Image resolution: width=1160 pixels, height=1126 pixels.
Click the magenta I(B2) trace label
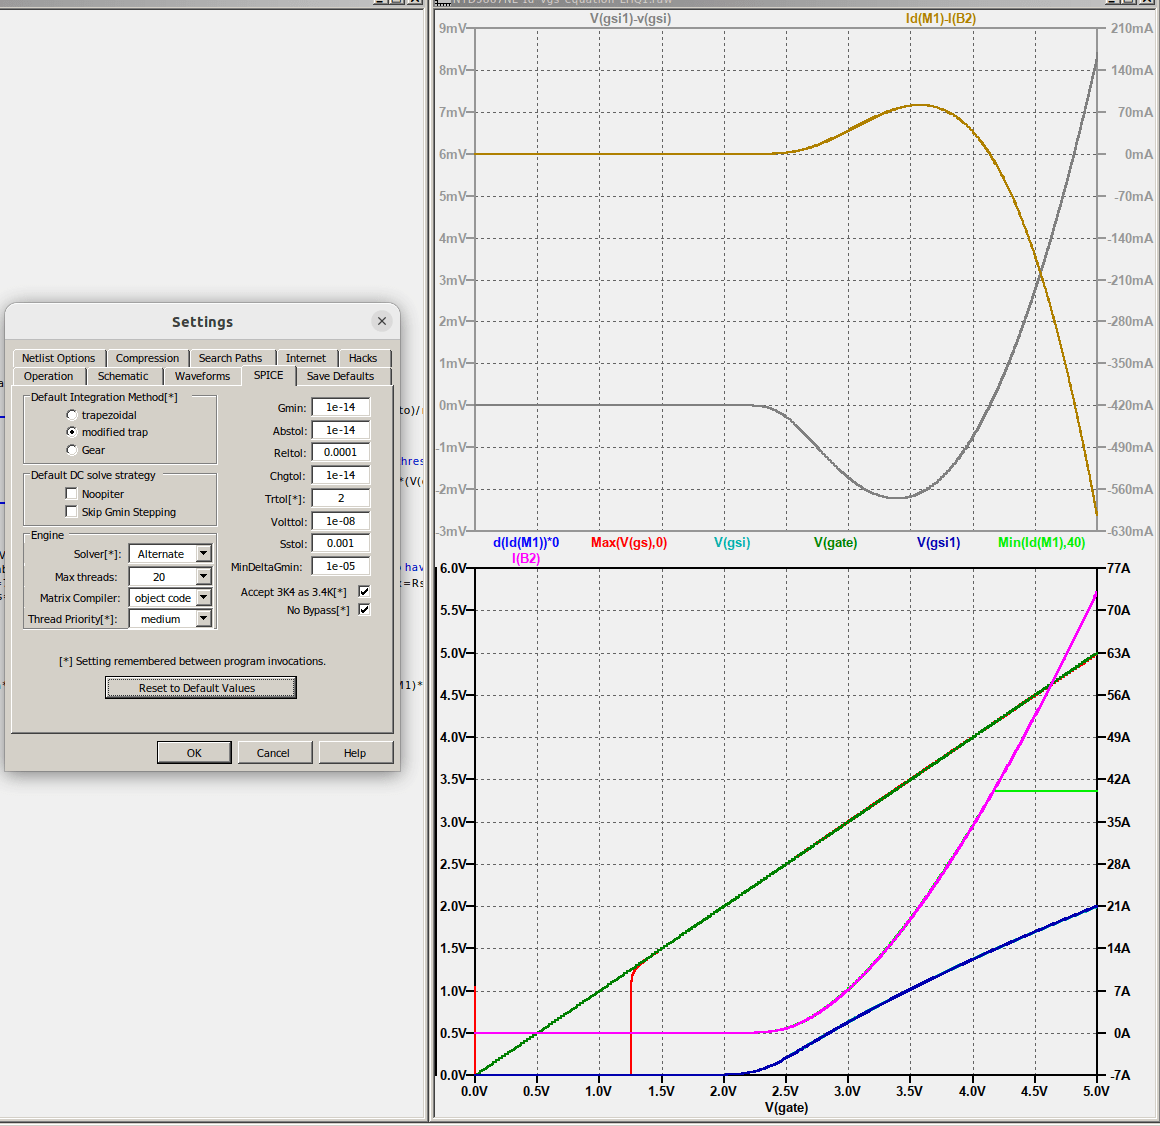tap(526, 558)
